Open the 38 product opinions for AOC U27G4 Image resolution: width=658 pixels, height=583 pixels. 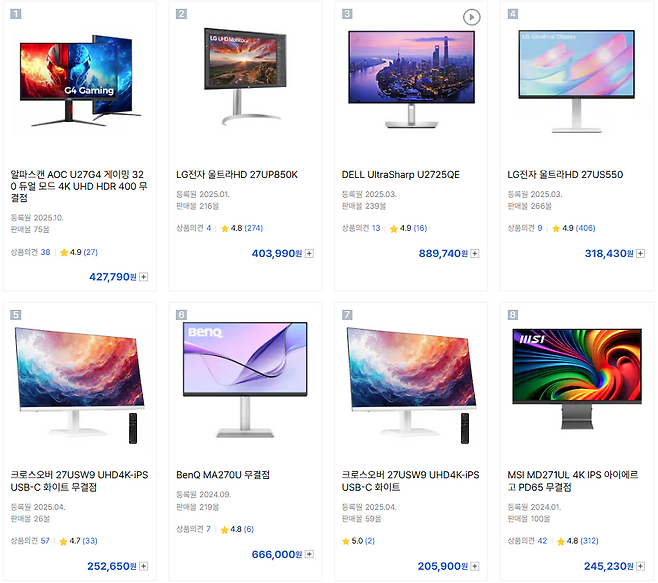click(x=45, y=252)
